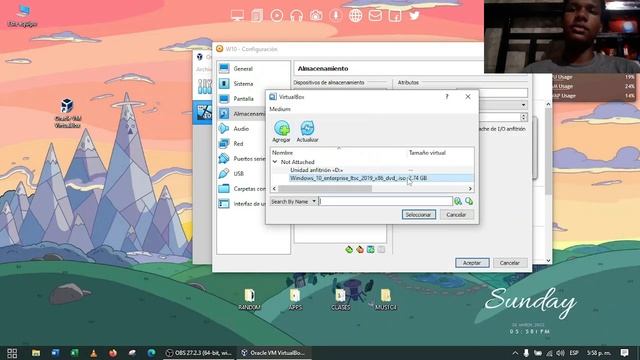Click the Seleccionar button
Image resolution: width=640 pixels, height=360 pixels.
(x=419, y=215)
